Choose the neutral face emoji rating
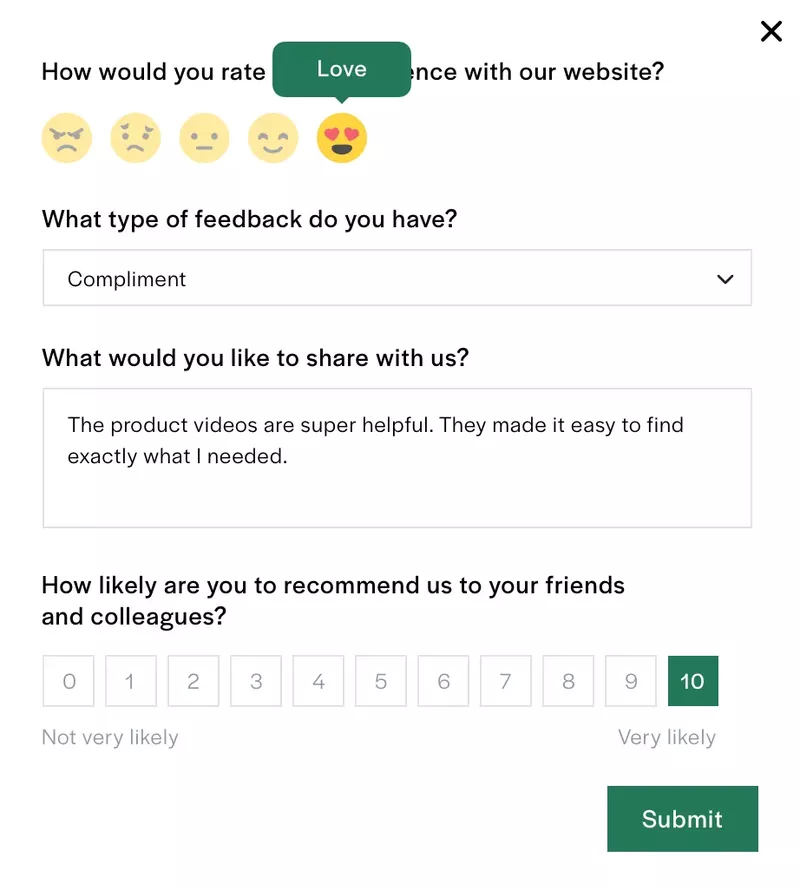The image size is (800, 890). [x=204, y=137]
